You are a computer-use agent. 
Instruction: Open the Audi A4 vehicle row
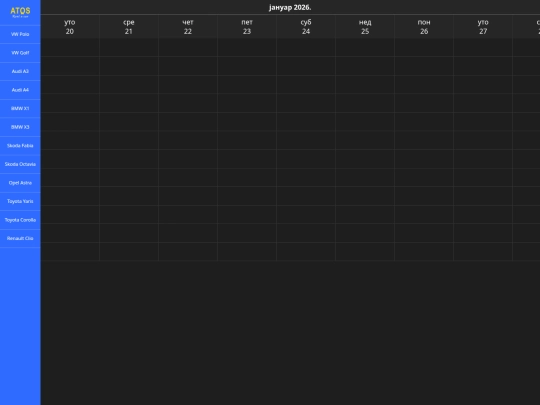20,90
